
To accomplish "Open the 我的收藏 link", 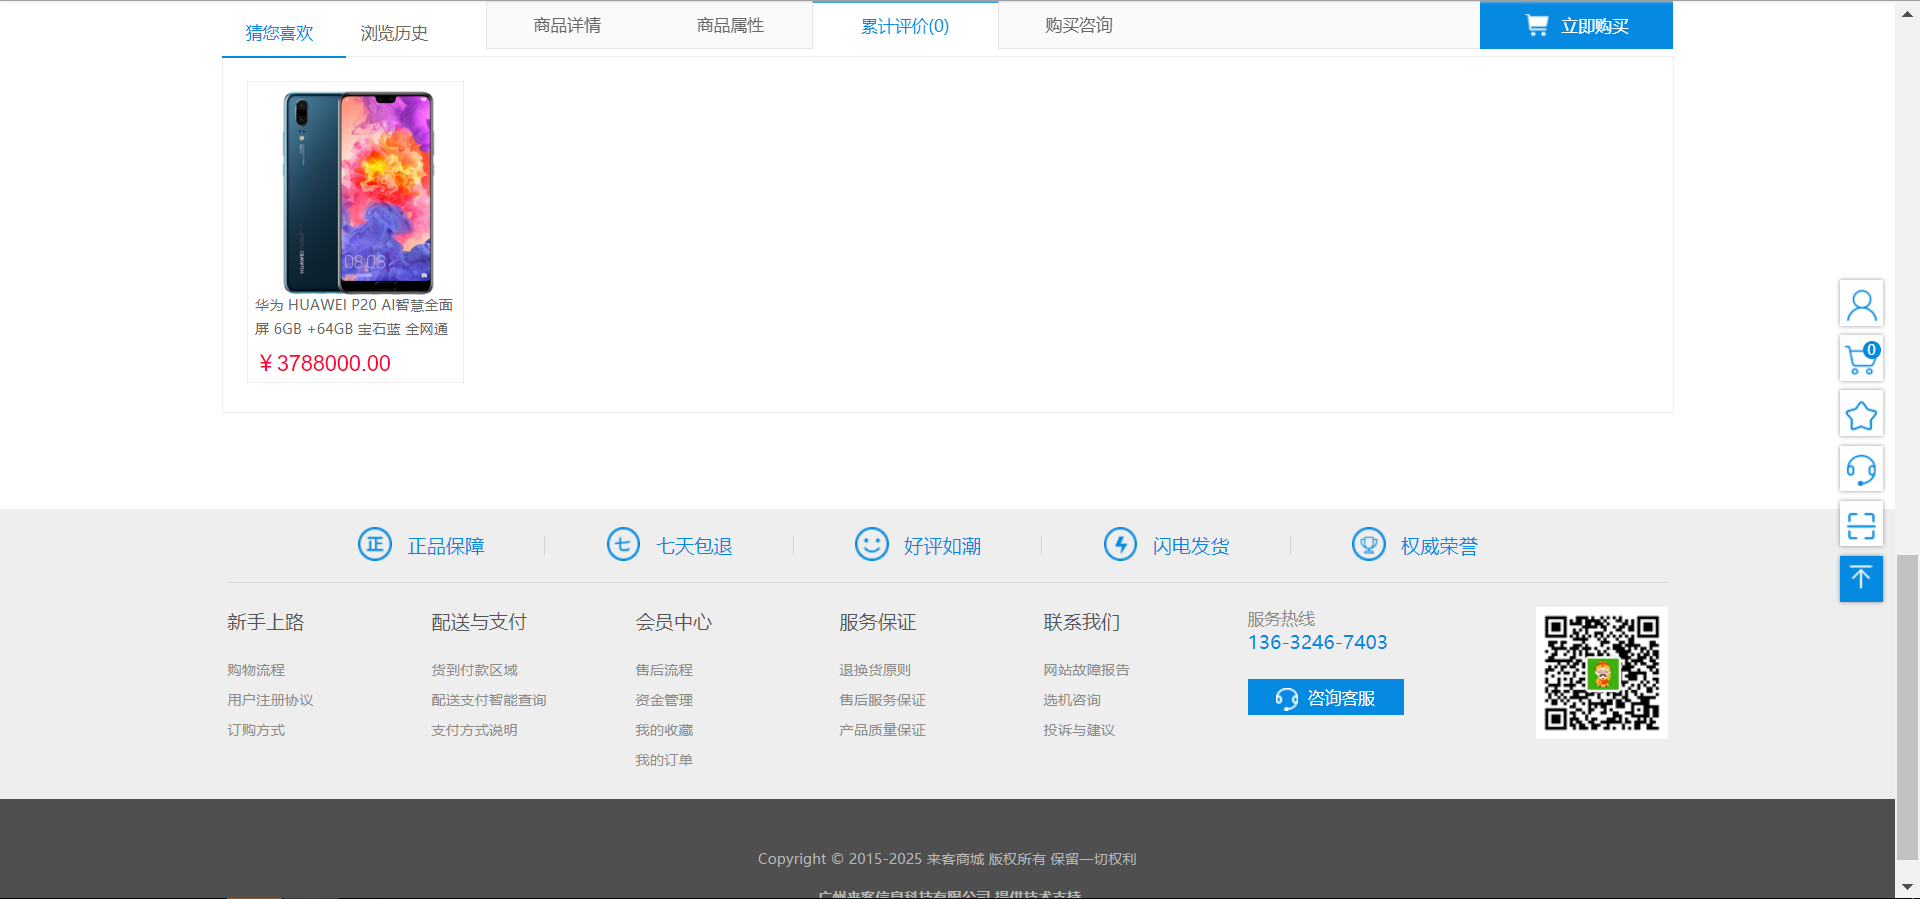I will 664,730.
